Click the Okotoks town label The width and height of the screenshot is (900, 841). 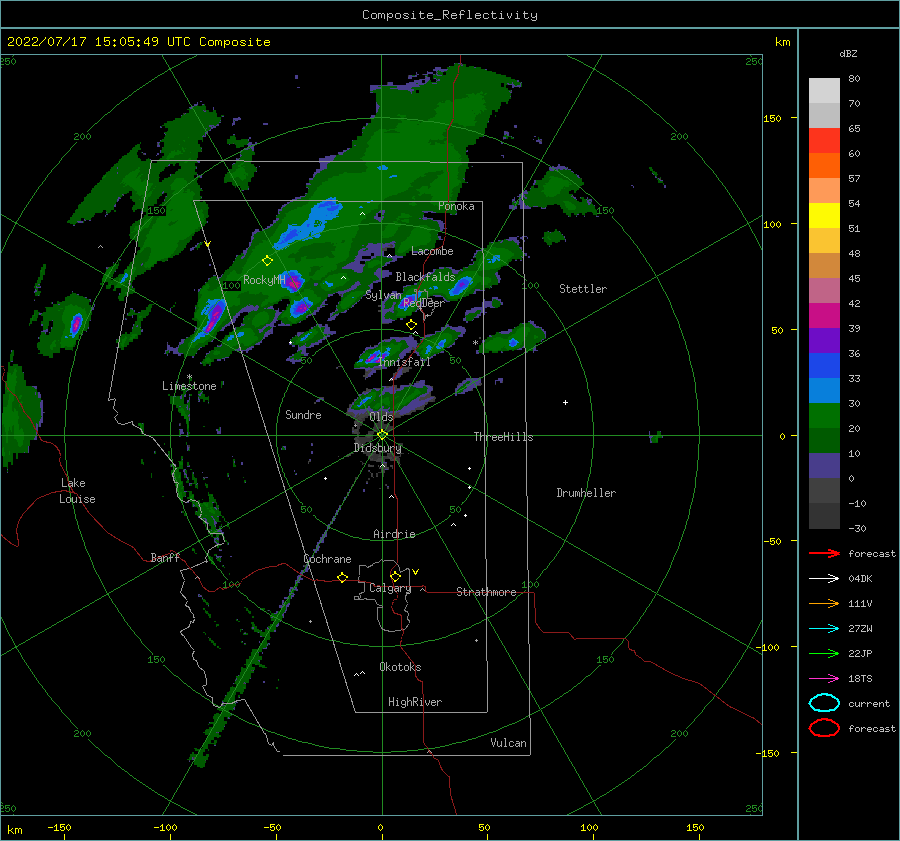400,667
